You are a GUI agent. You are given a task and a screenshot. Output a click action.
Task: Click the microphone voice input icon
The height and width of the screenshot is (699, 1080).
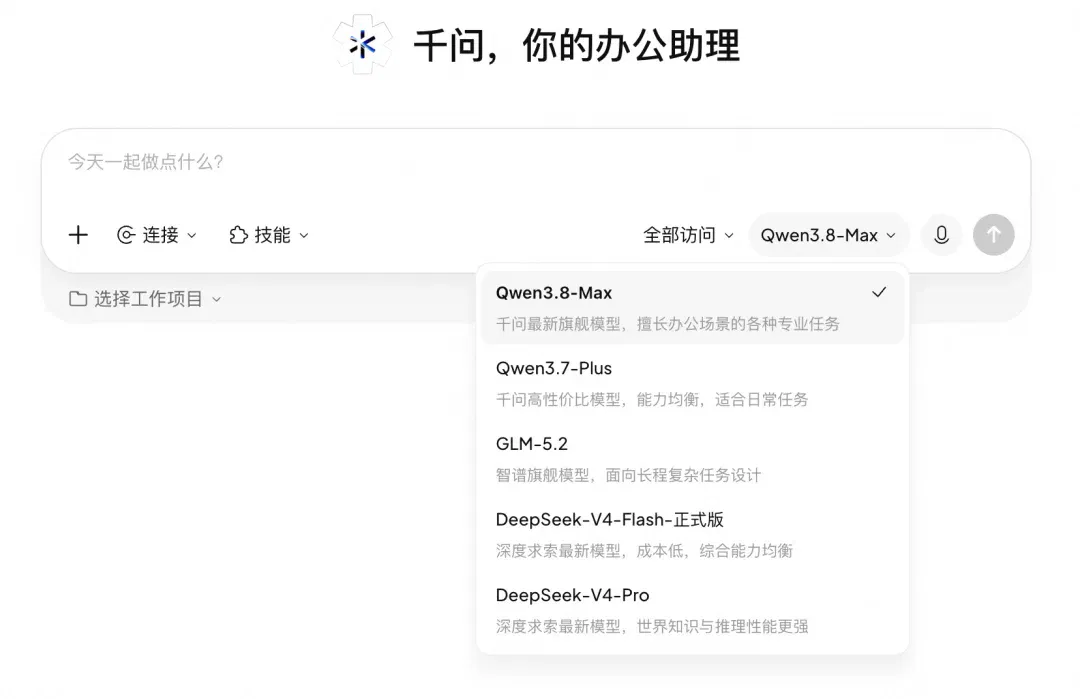942,235
